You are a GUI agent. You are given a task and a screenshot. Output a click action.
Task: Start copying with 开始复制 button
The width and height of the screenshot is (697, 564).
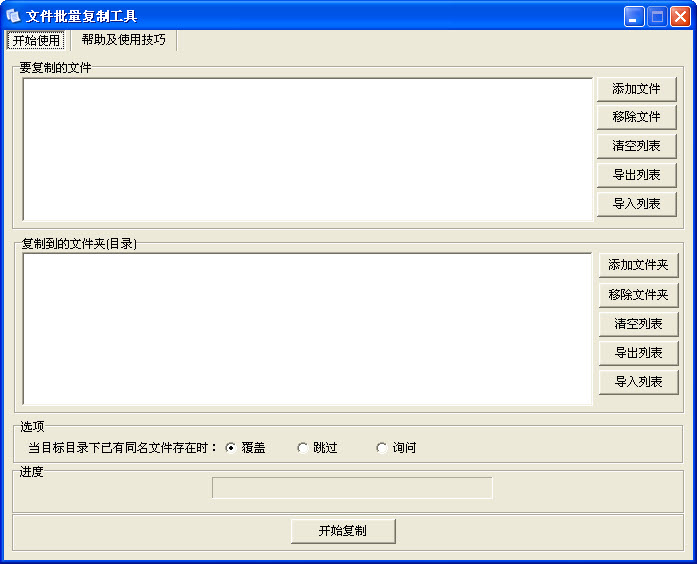tap(343, 531)
